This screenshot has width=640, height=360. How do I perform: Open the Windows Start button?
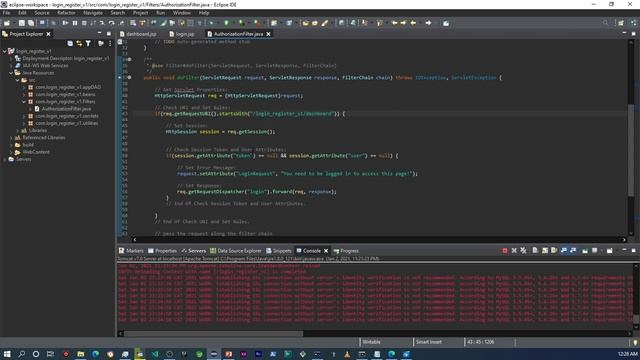coord(7,354)
